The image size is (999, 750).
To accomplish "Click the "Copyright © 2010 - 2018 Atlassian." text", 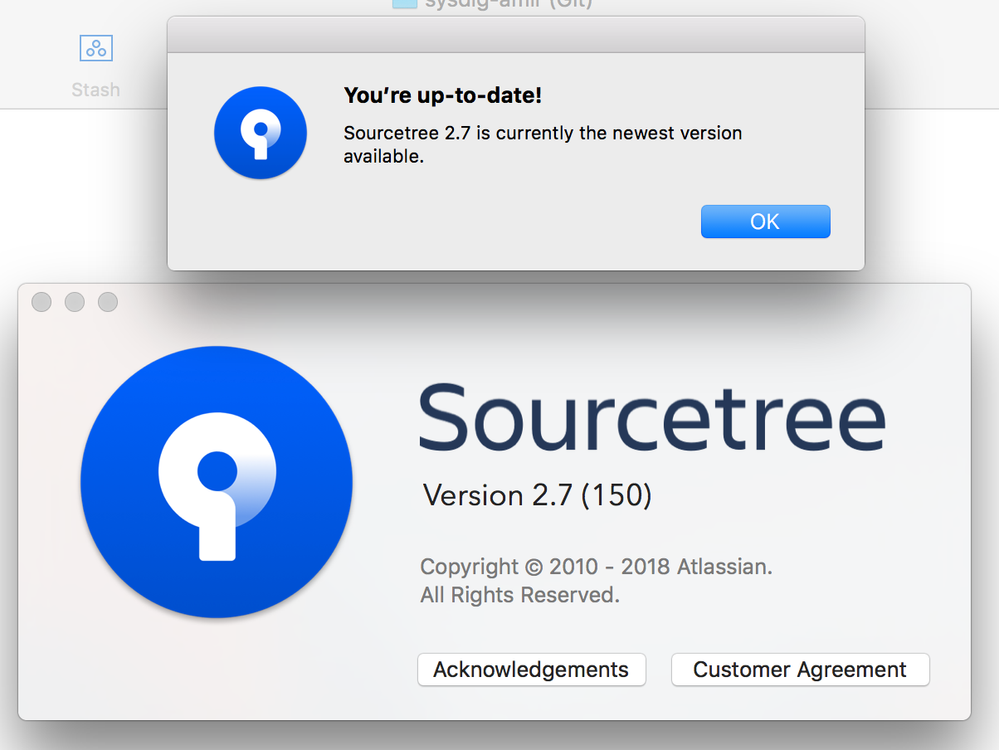I will [596, 566].
